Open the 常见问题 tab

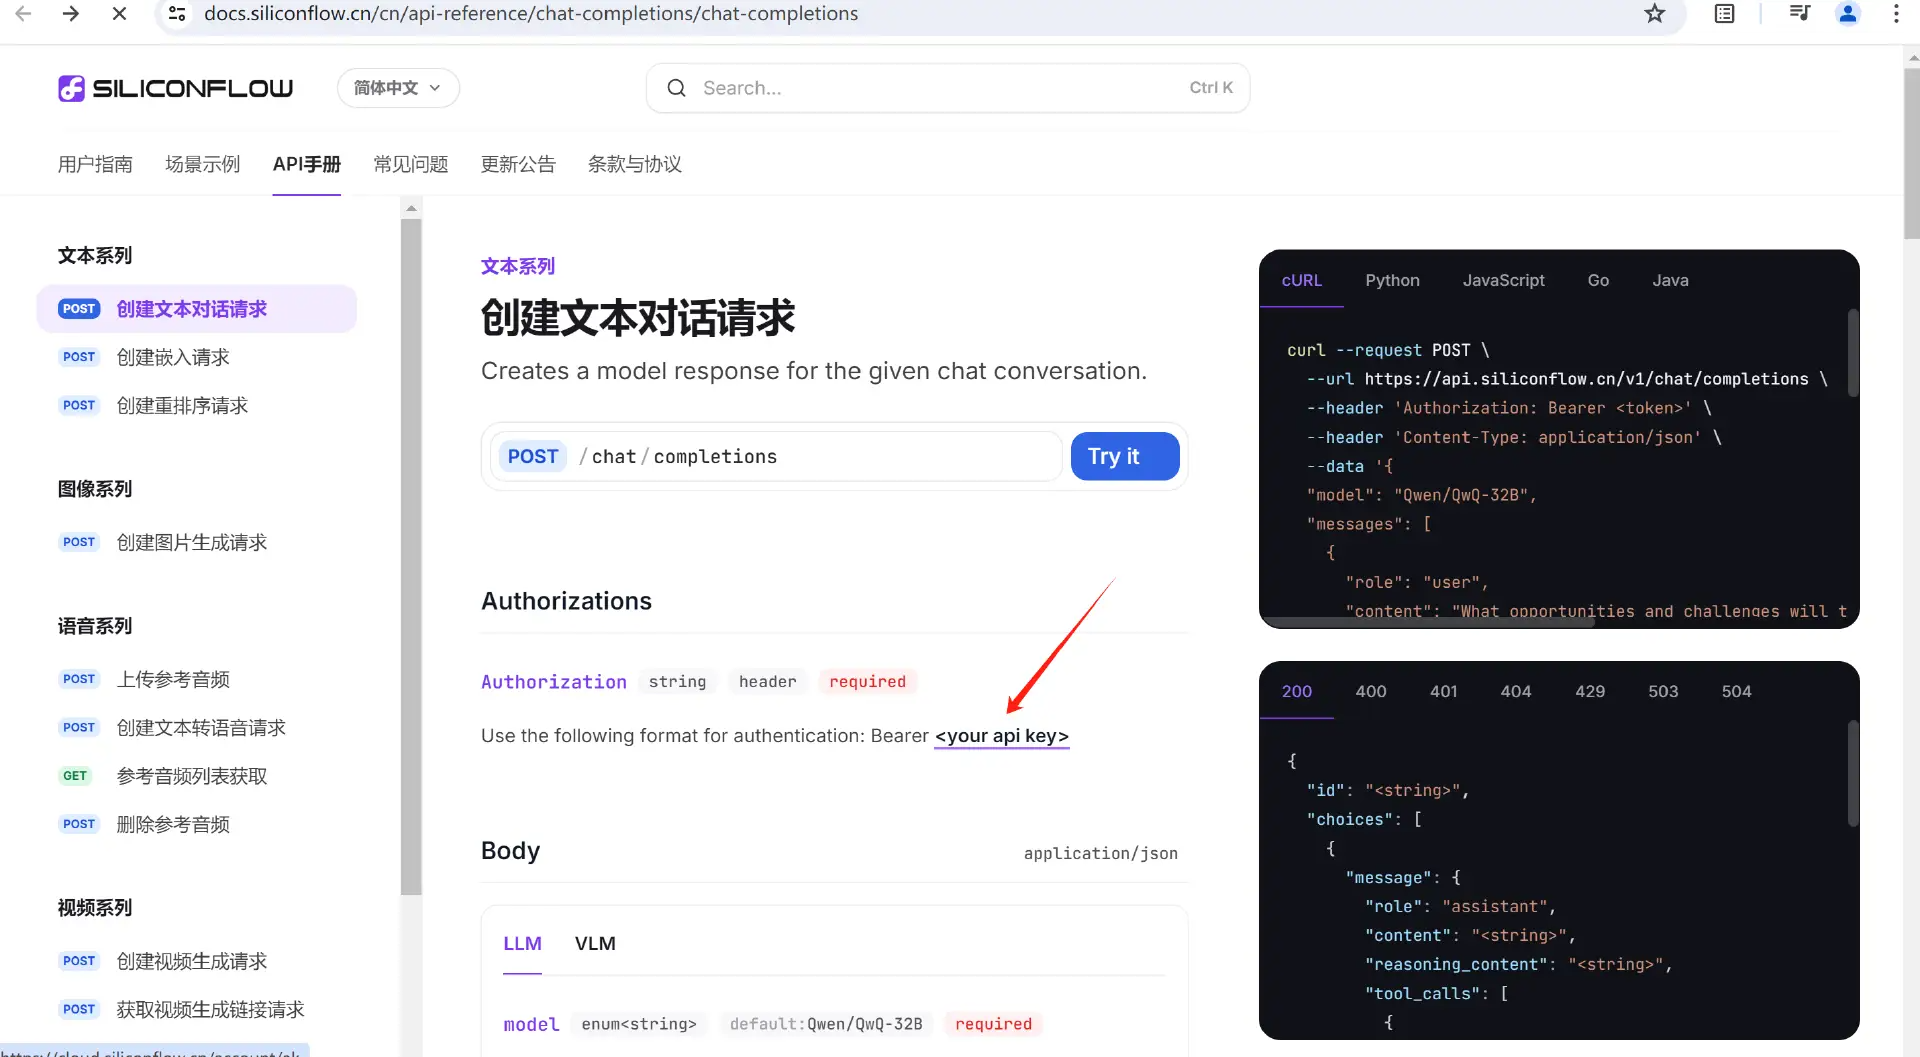411,164
